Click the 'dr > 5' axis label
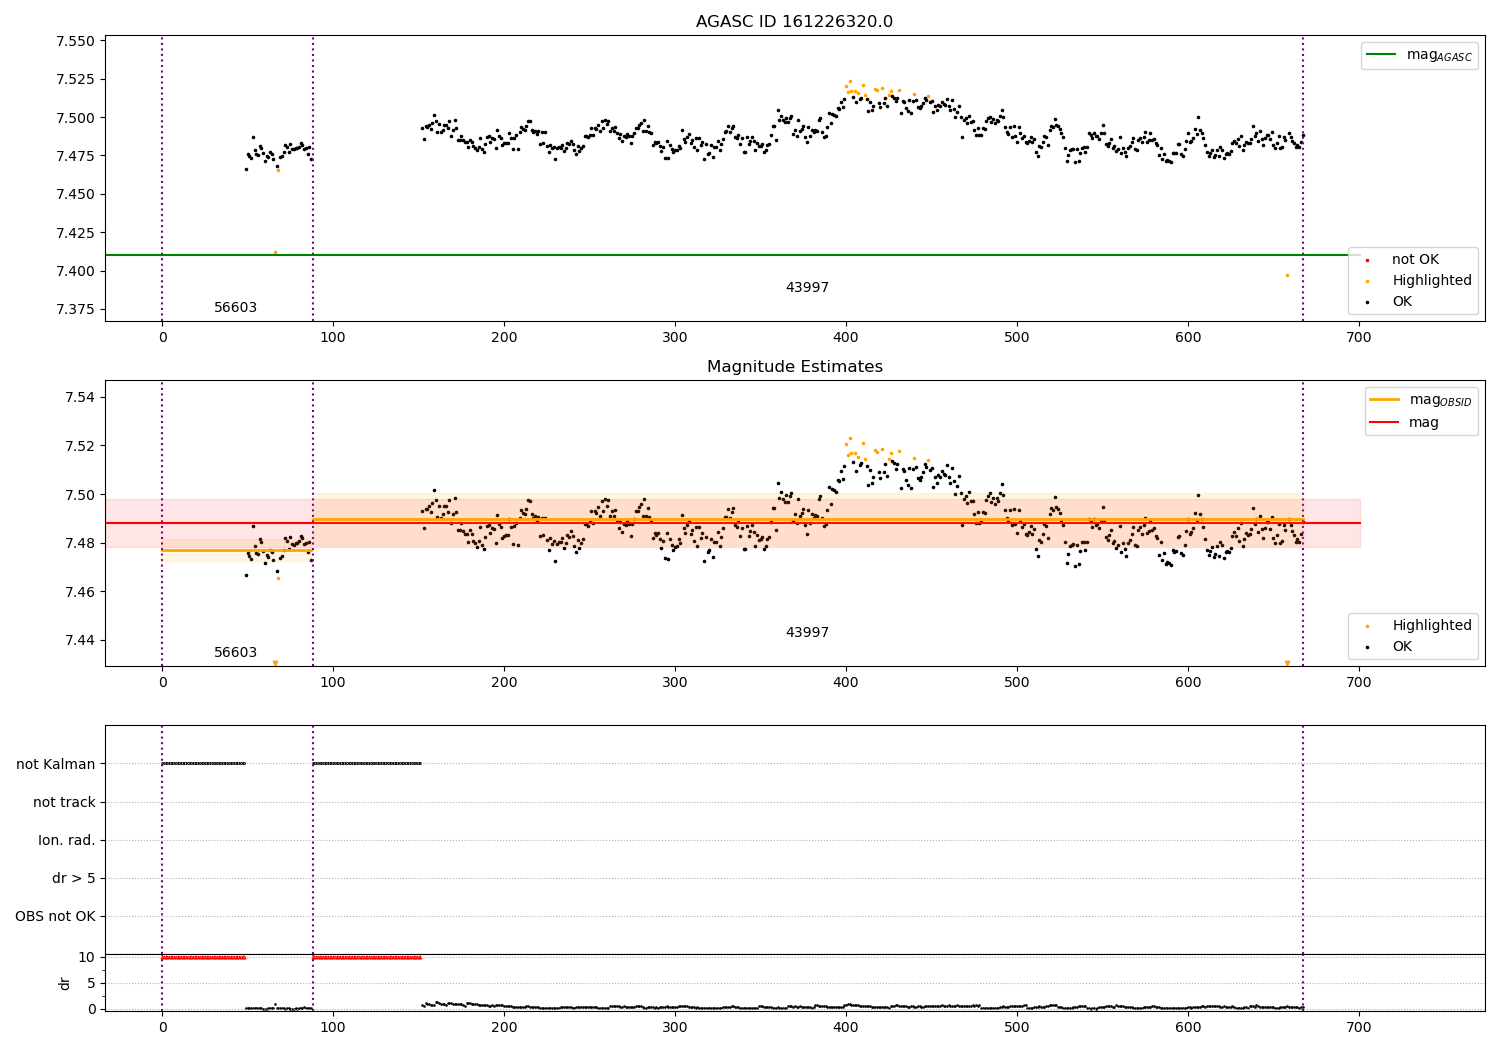Screen dimensions: 1500x1050 click(73, 878)
